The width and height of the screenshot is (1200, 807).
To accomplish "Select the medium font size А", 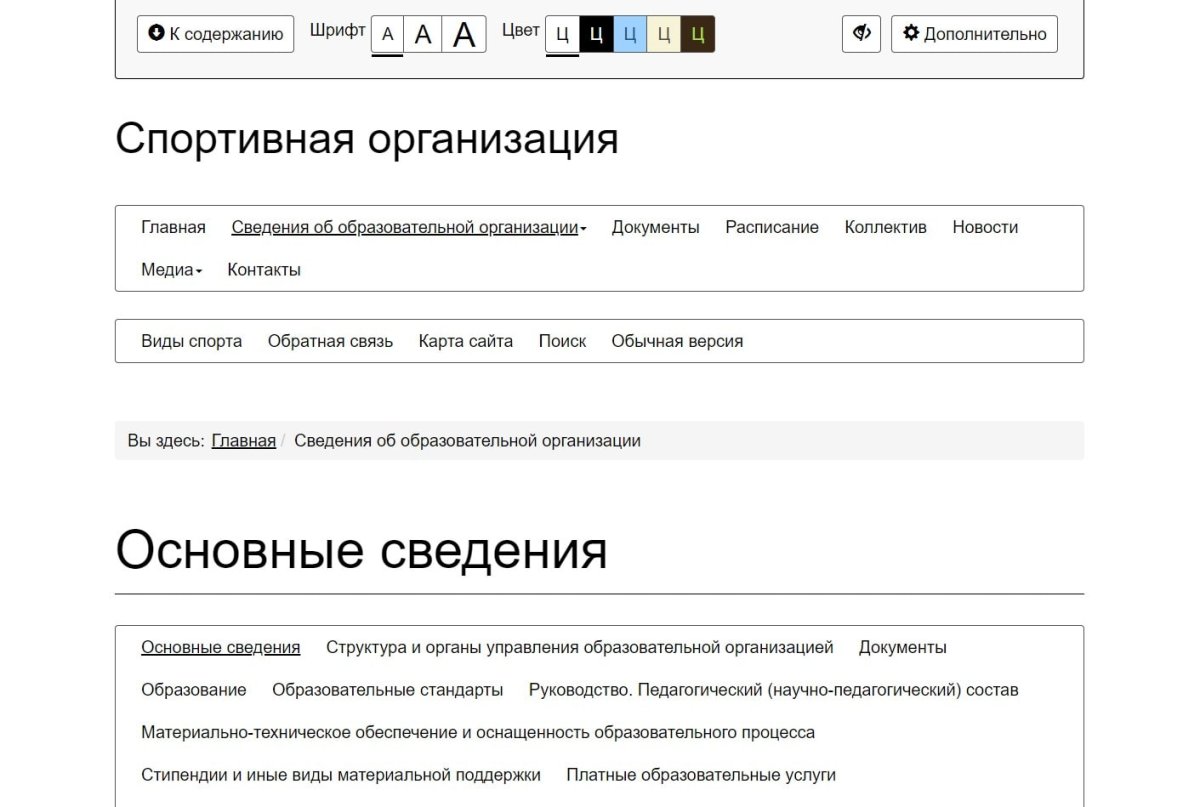I will [x=422, y=33].
